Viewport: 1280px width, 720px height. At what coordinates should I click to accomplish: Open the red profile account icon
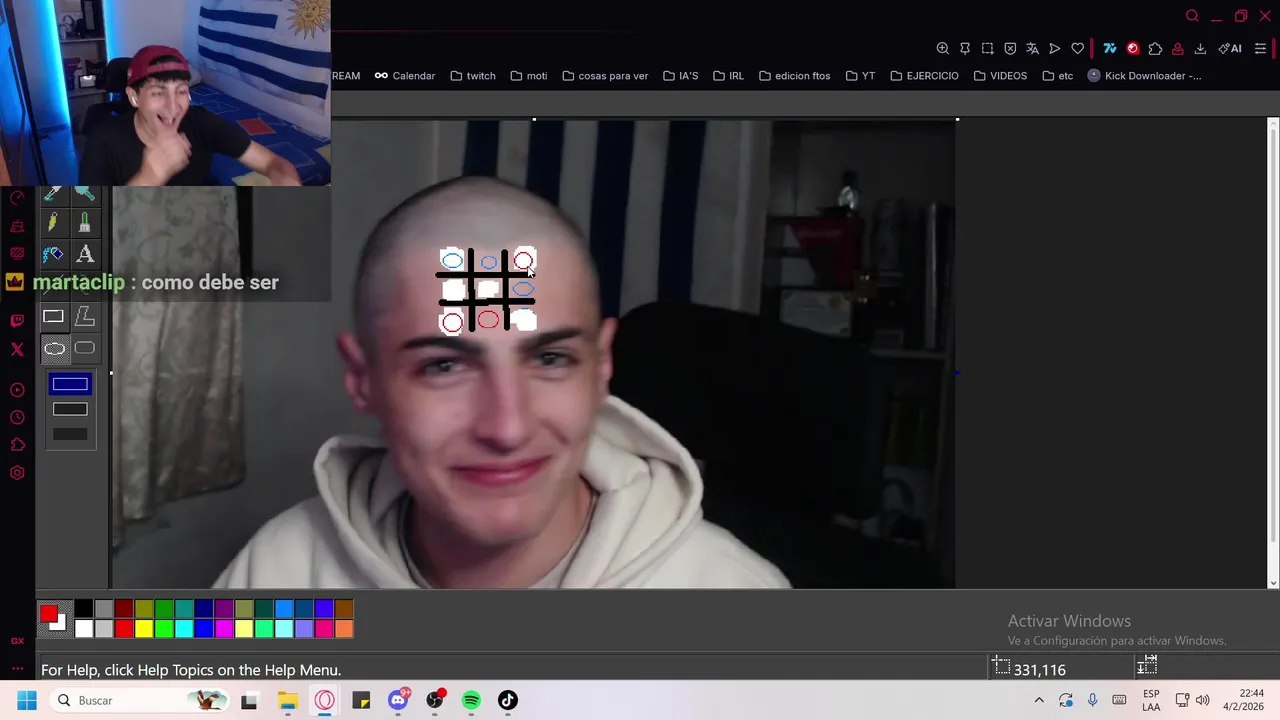pos(1178,48)
